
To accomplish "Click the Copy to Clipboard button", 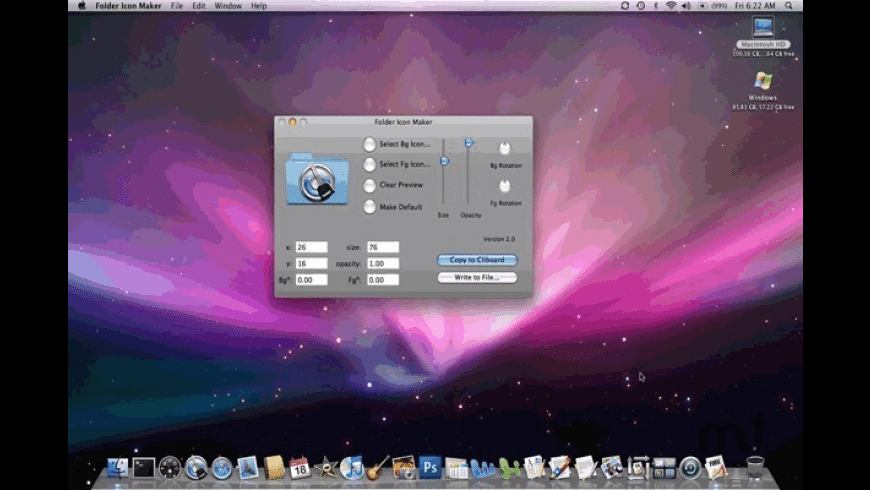I will click(477, 260).
